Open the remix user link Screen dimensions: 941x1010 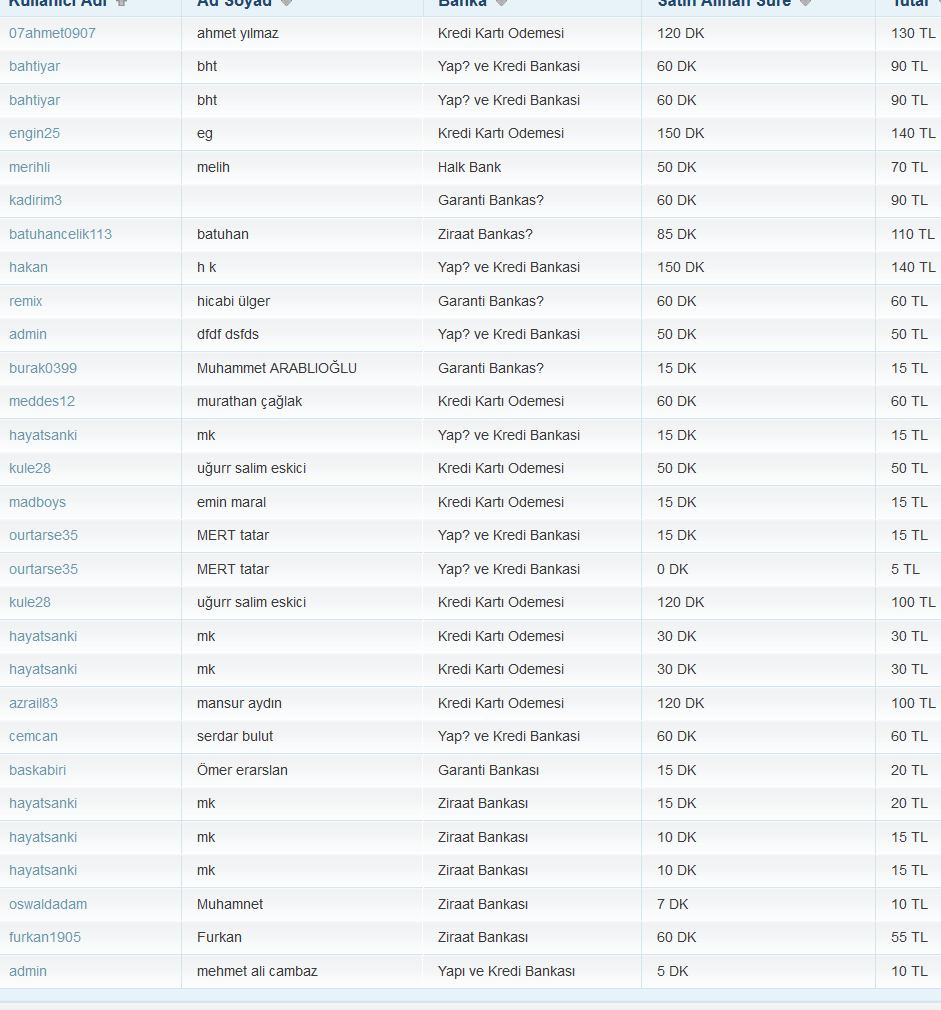point(26,301)
